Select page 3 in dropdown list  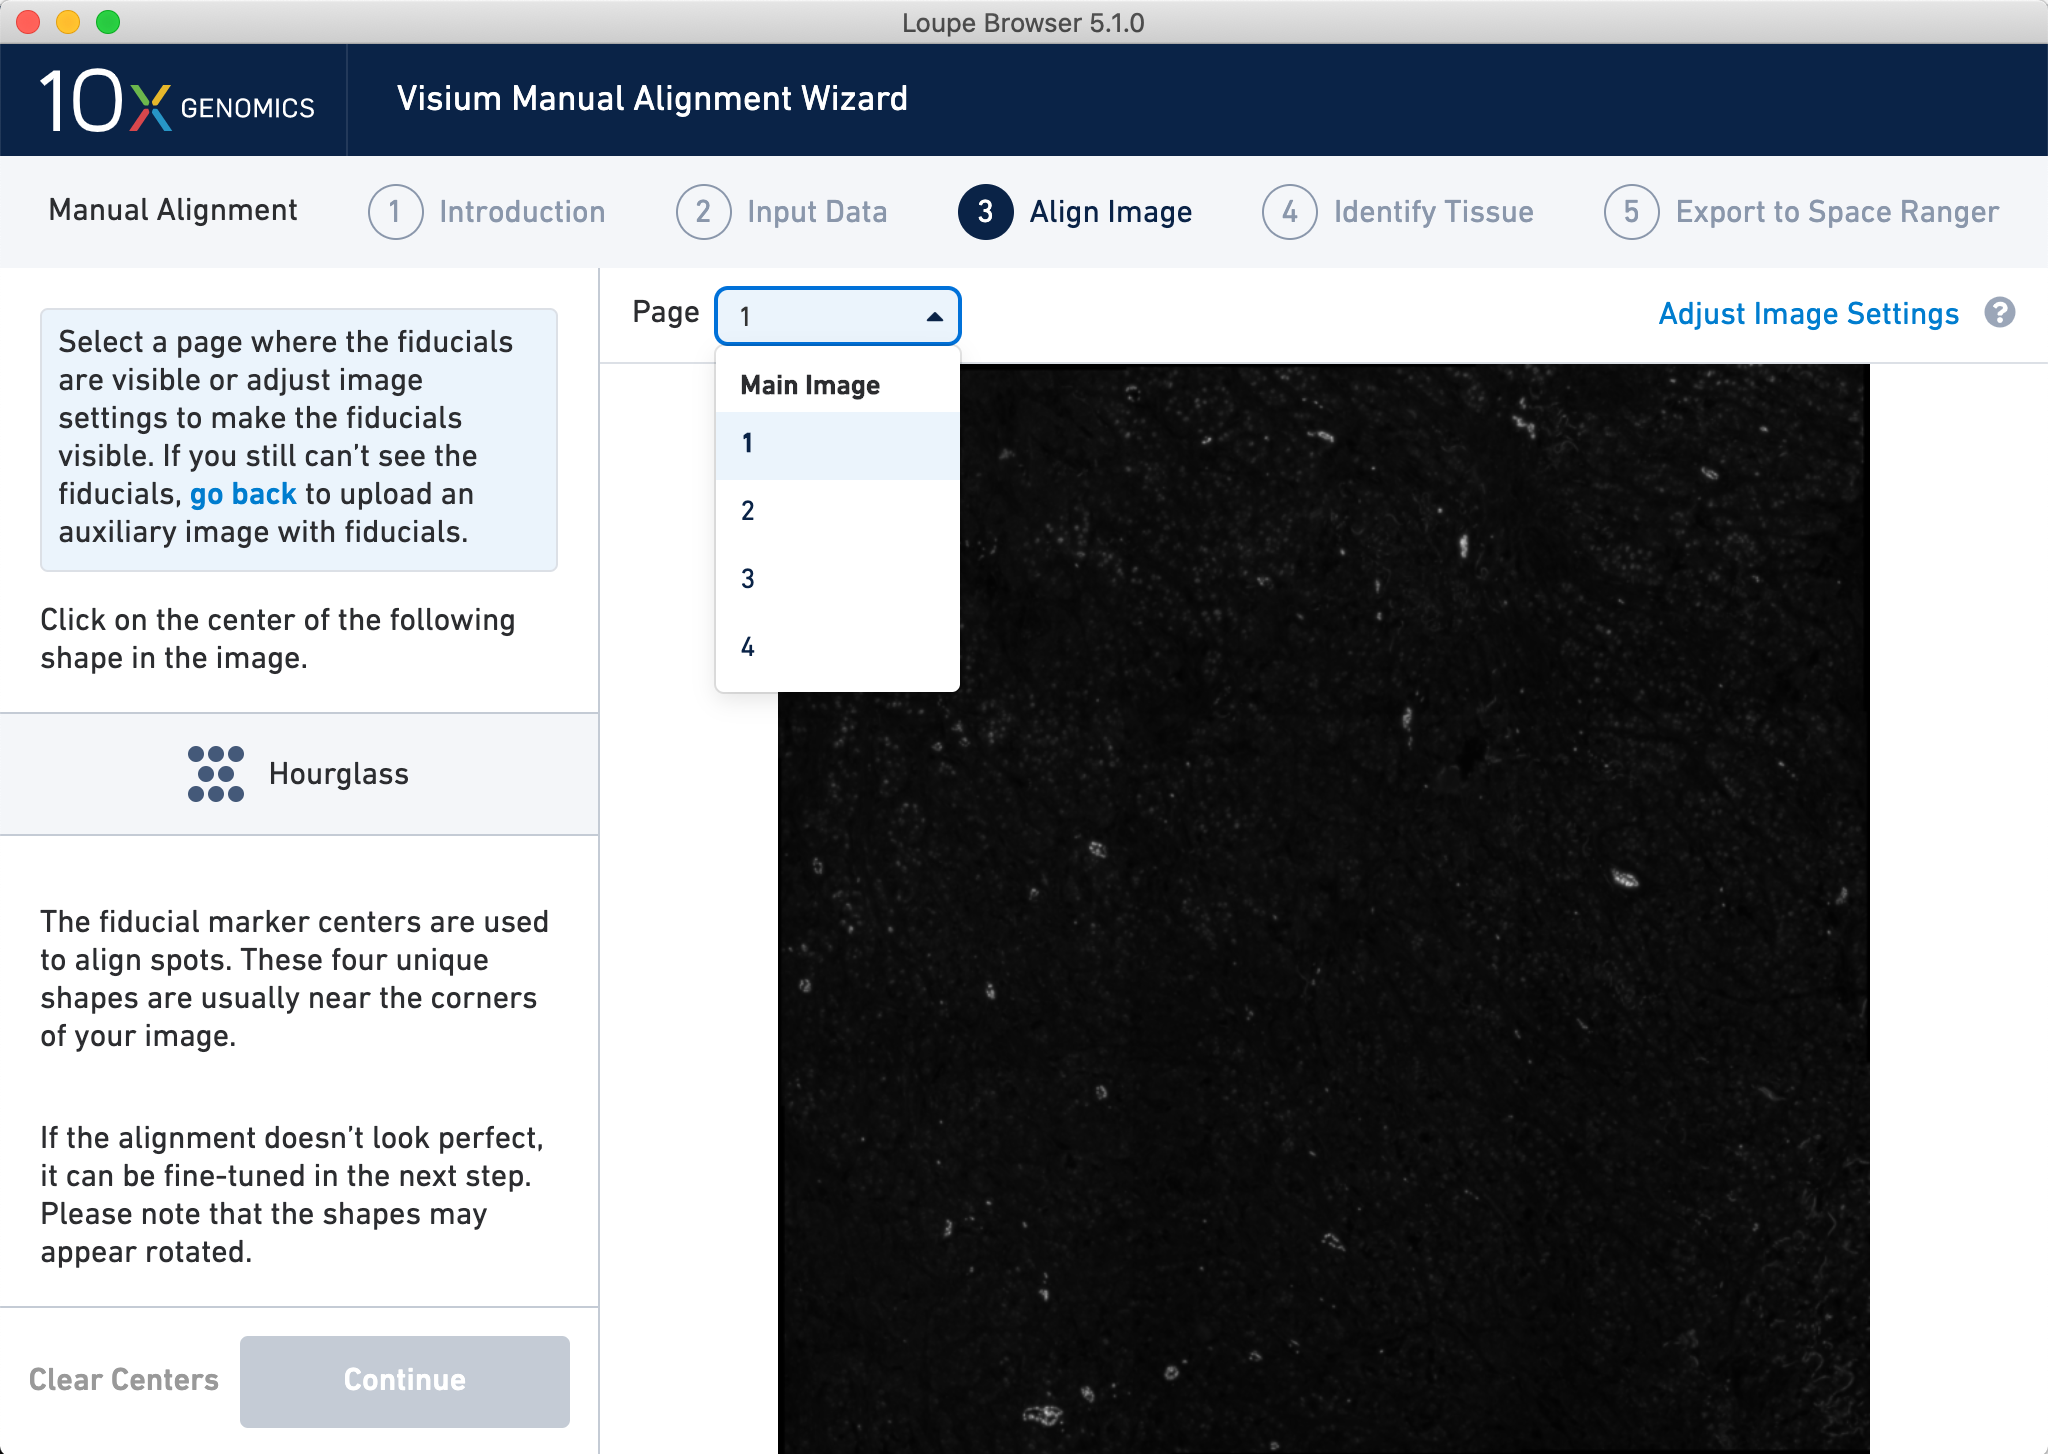[838, 580]
